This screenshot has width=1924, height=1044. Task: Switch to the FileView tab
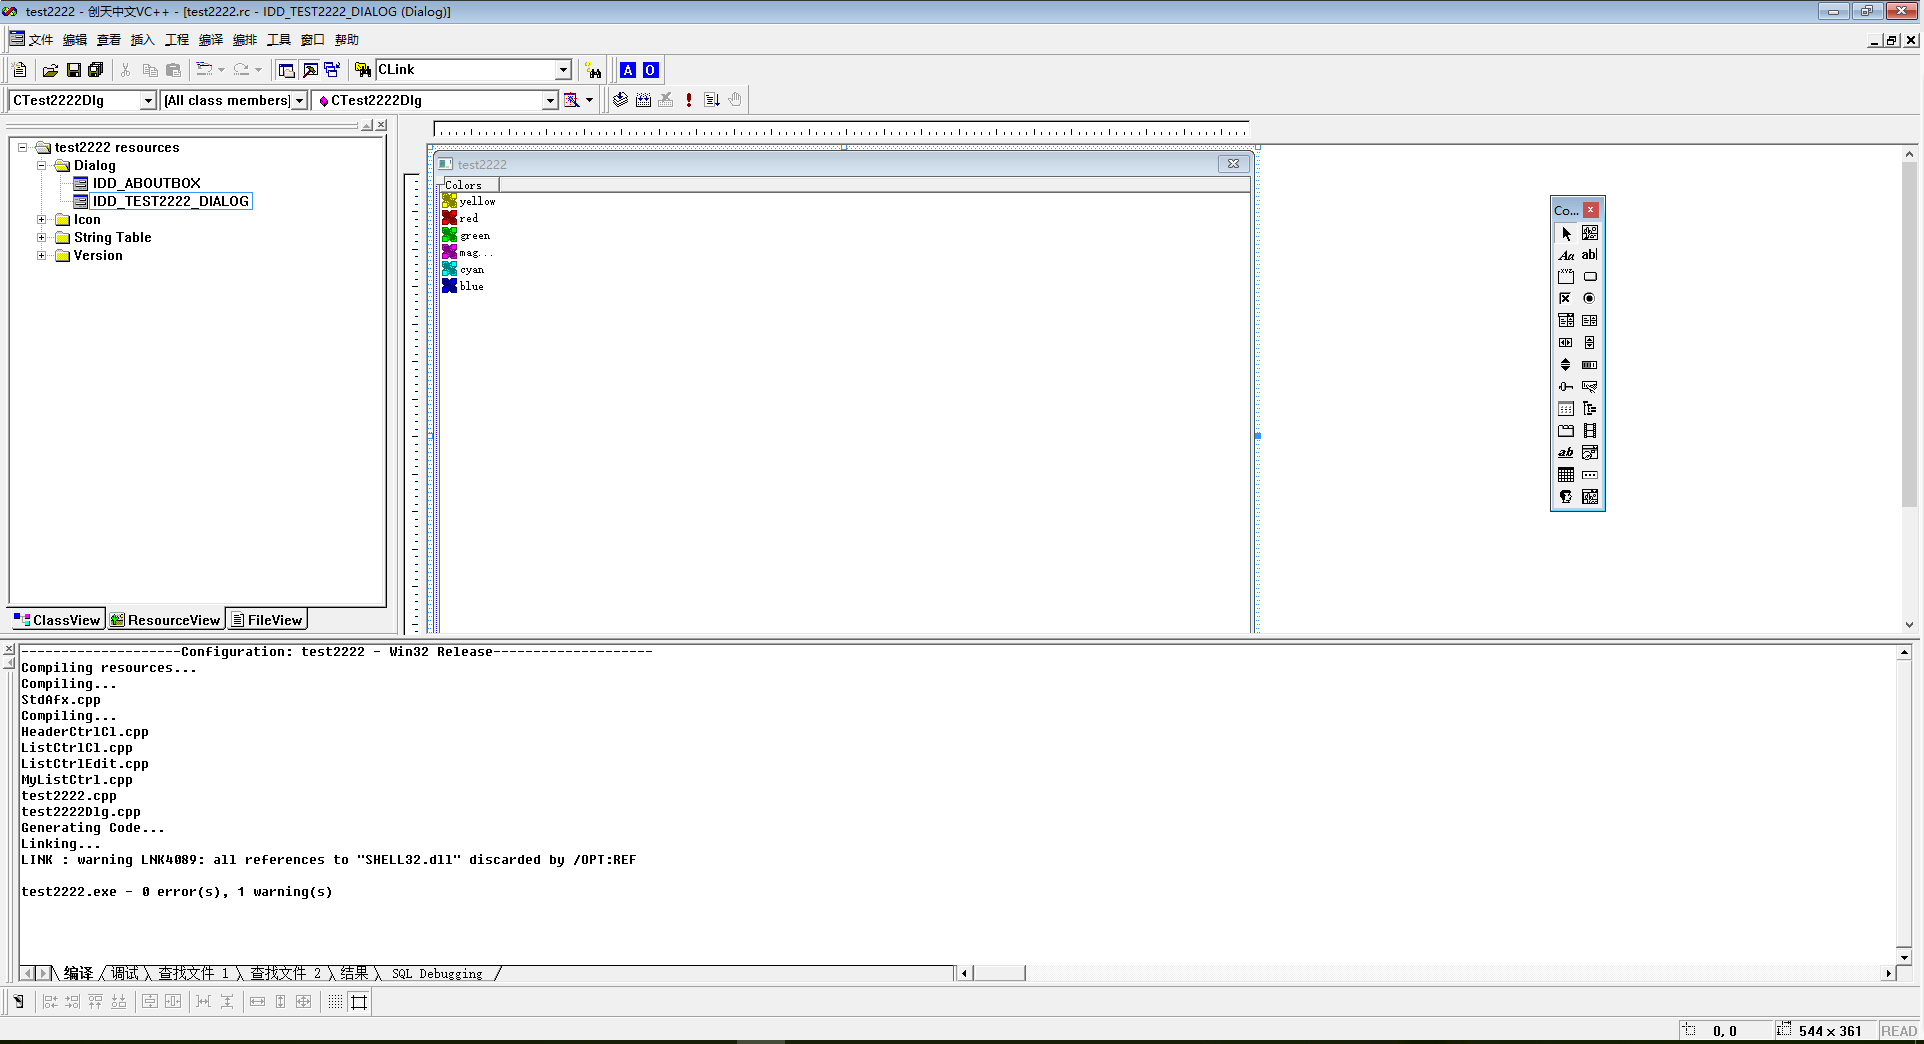coord(266,620)
